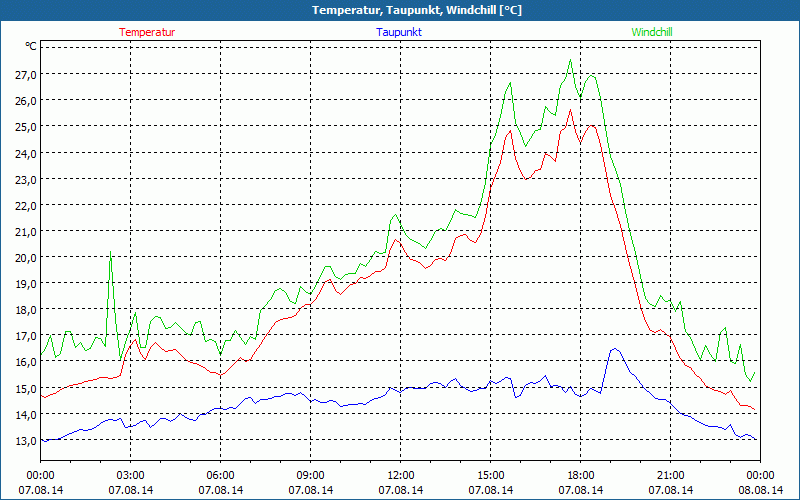Click the '24,0' y-axis value
The height and width of the screenshot is (500, 800).
point(26,153)
